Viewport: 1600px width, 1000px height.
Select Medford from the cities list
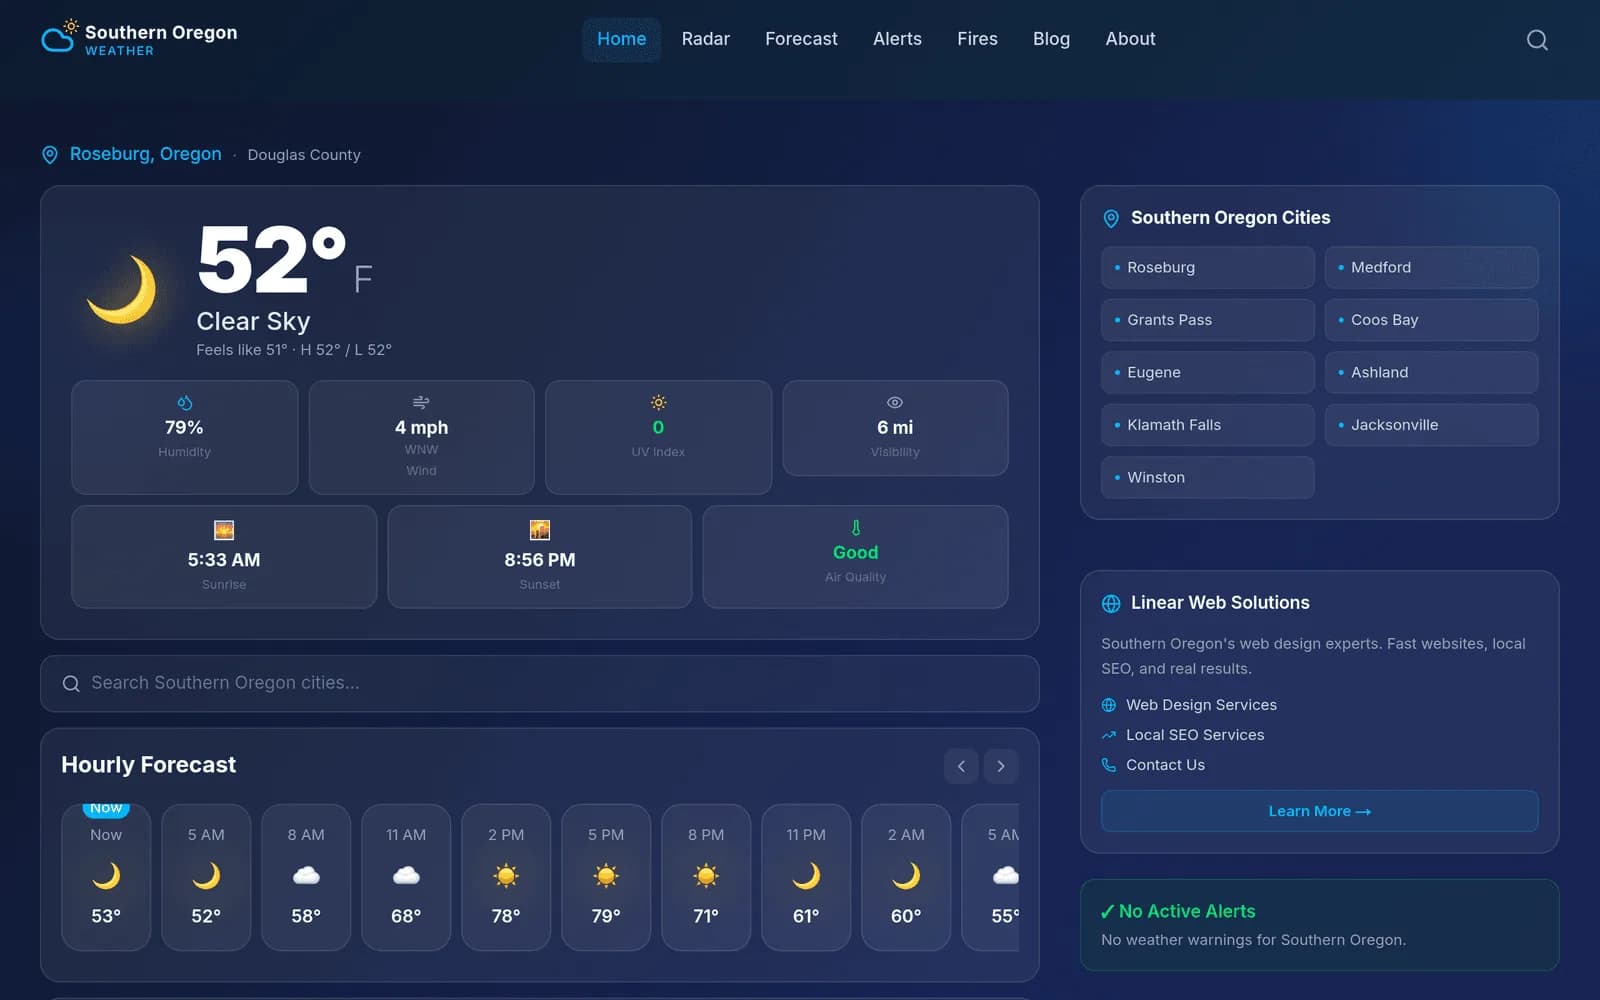point(1431,267)
